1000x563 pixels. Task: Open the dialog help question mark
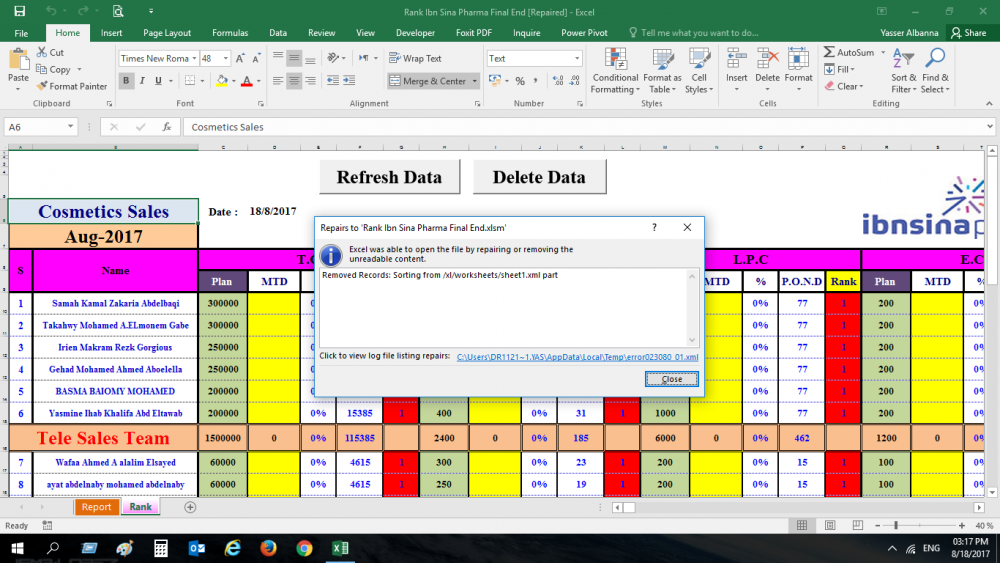point(654,227)
